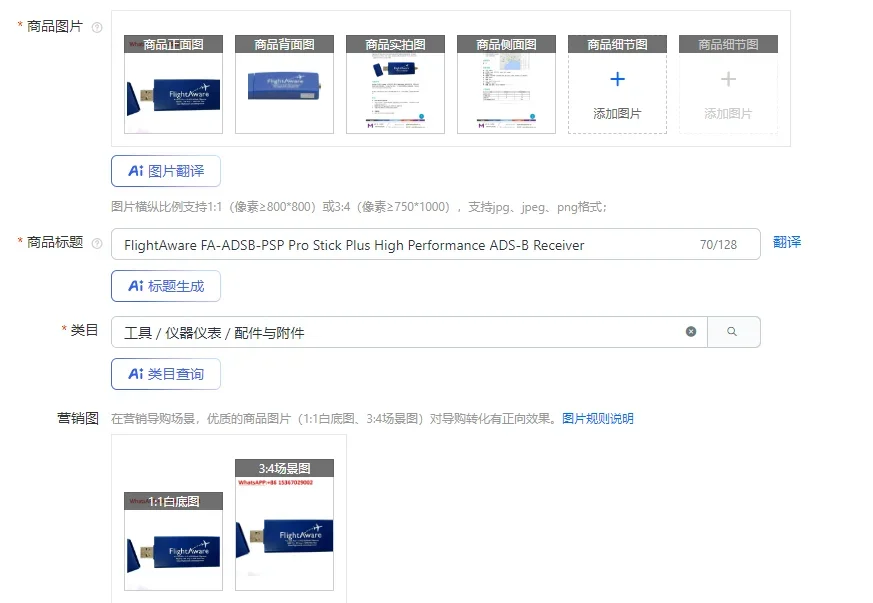Select the 商品侧面图 thumbnail
This screenshot has width=873, height=603.
pyautogui.click(x=506, y=85)
